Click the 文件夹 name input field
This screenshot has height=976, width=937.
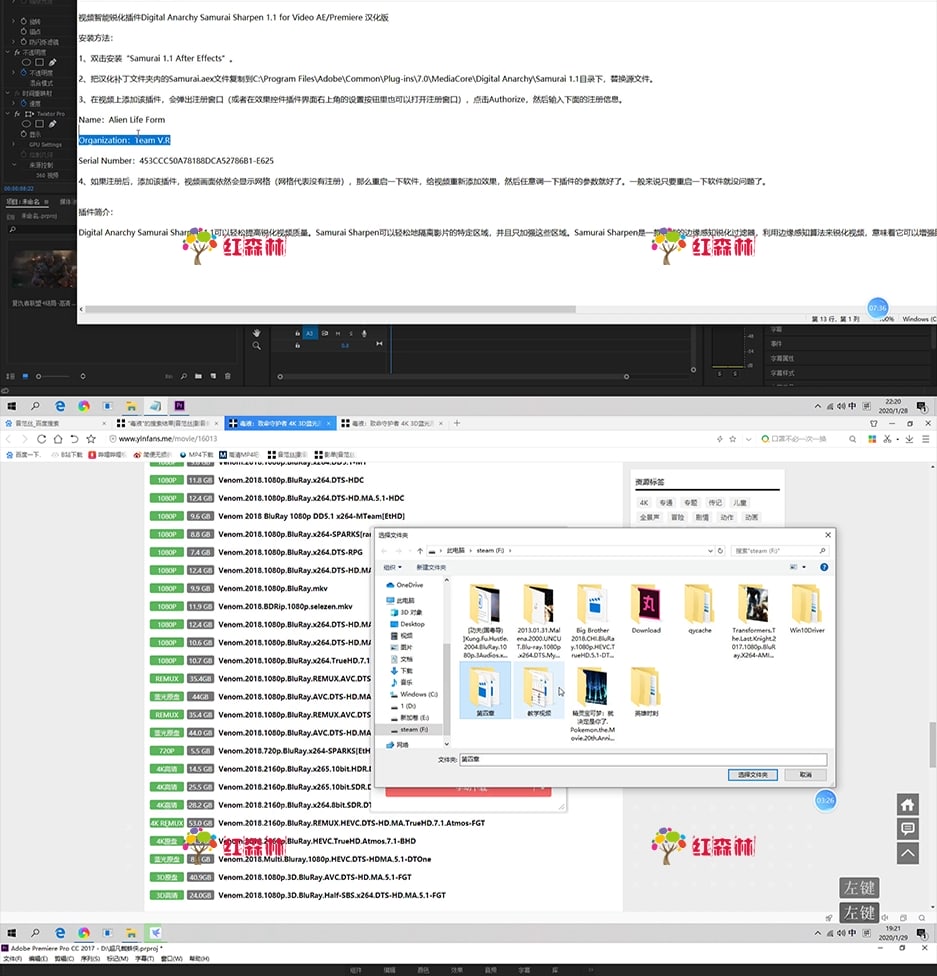[x=643, y=759]
